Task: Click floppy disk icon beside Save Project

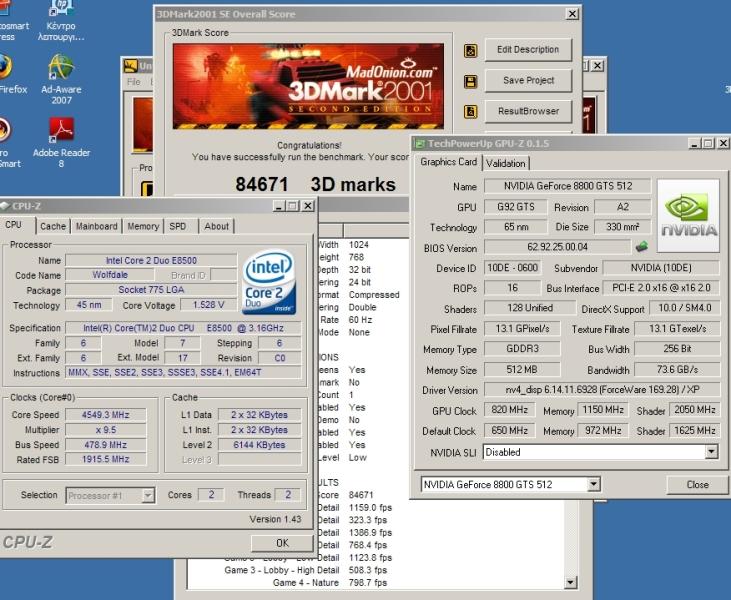Action: coord(470,82)
